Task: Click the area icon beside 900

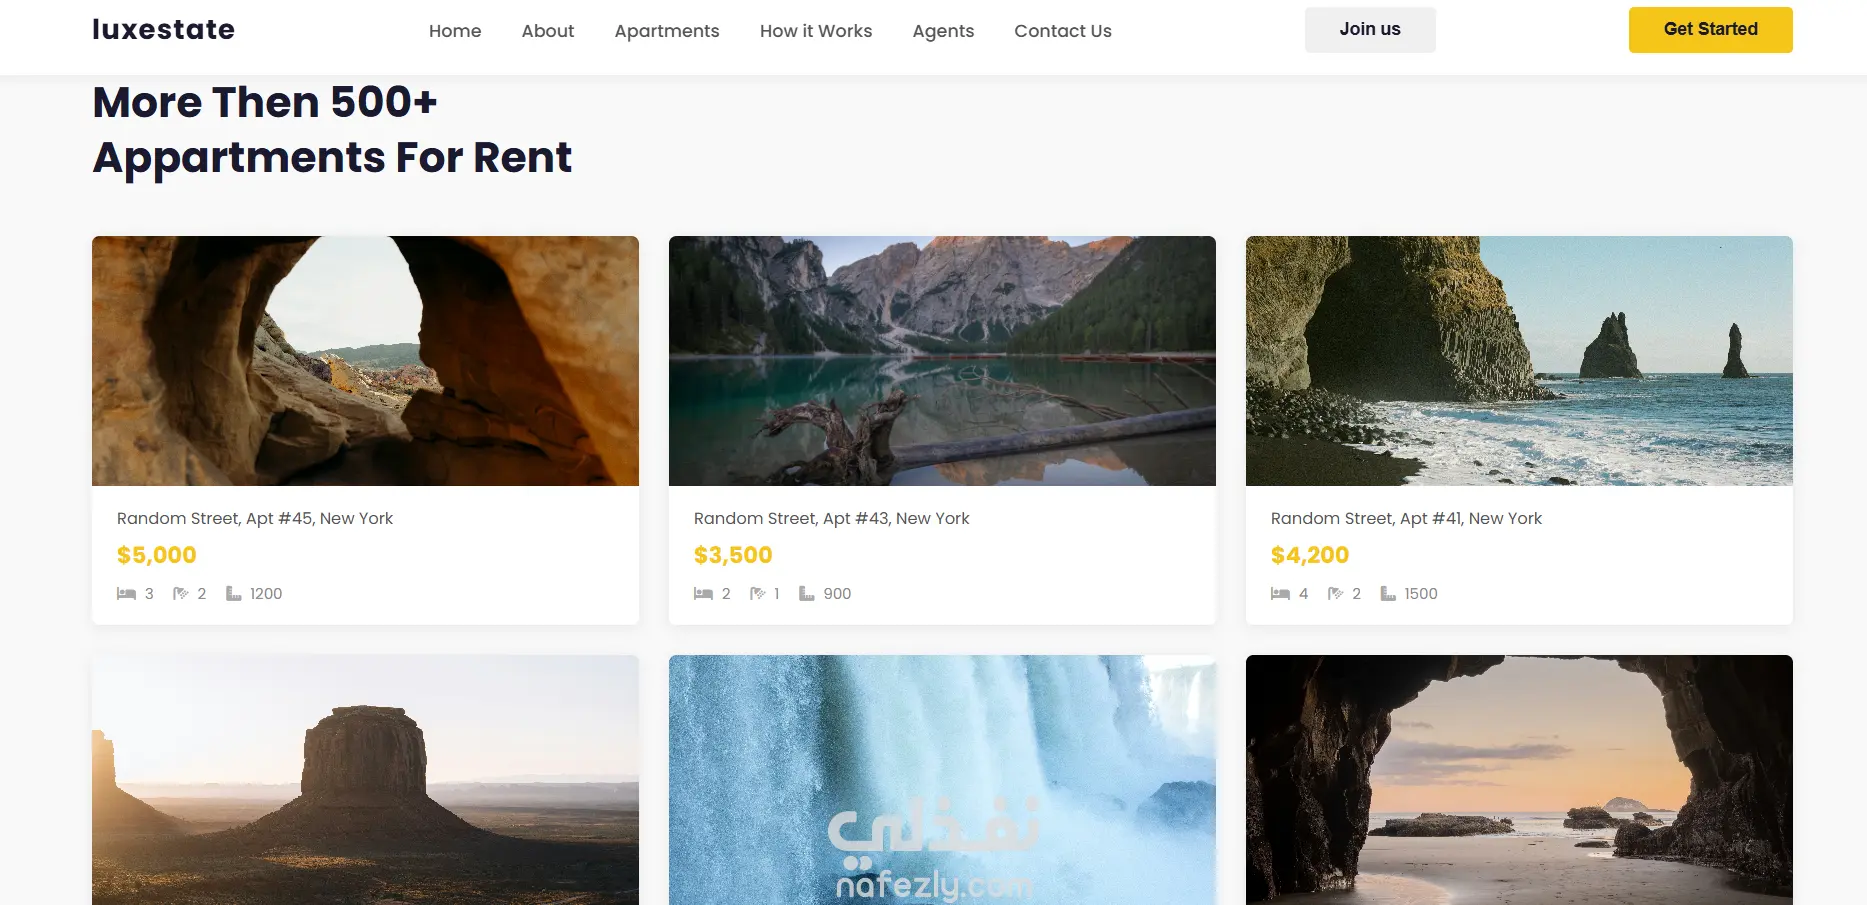Action: coord(807,594)
